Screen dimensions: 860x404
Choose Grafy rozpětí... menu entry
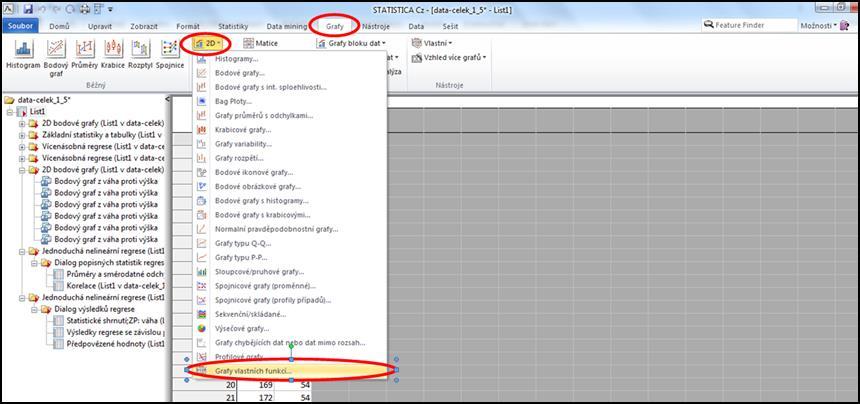tap(290, 158)
